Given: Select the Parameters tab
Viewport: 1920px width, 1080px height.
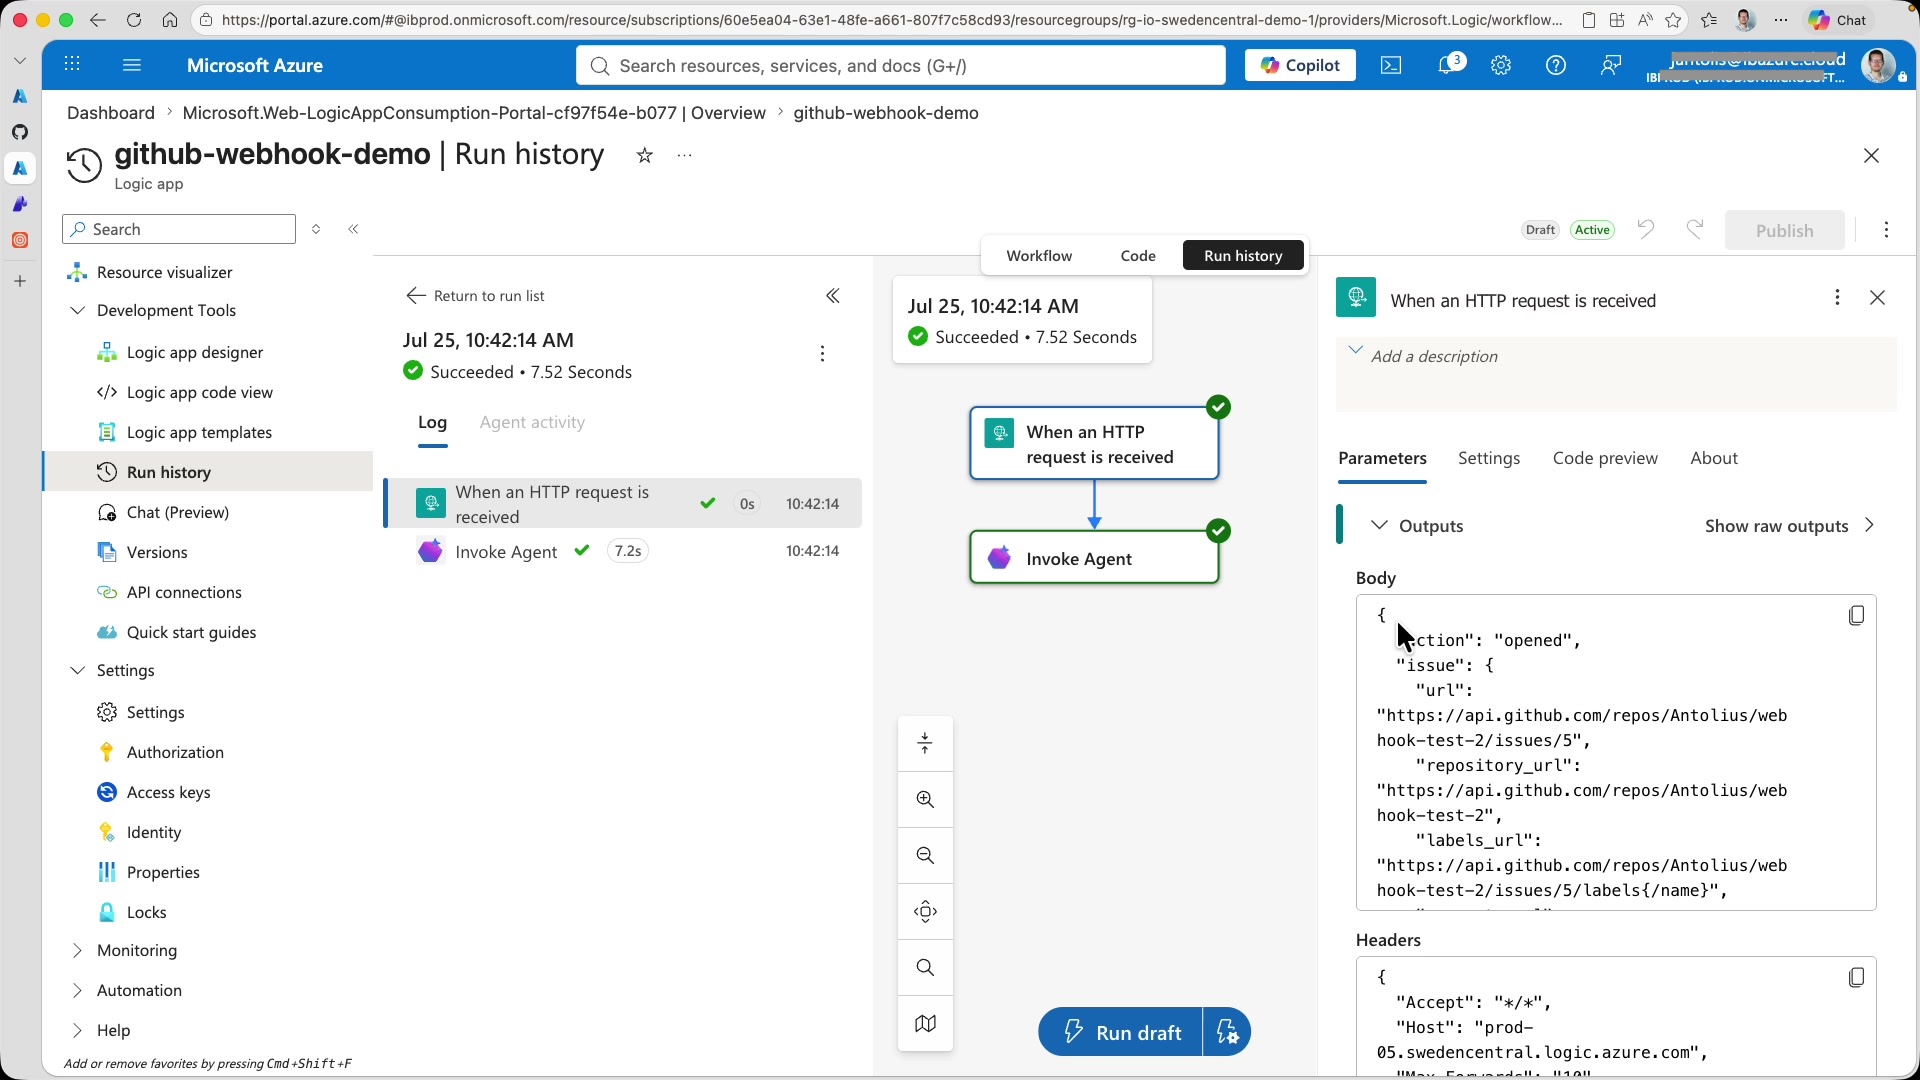Looking at the screenshot, I should (1382, 459).
